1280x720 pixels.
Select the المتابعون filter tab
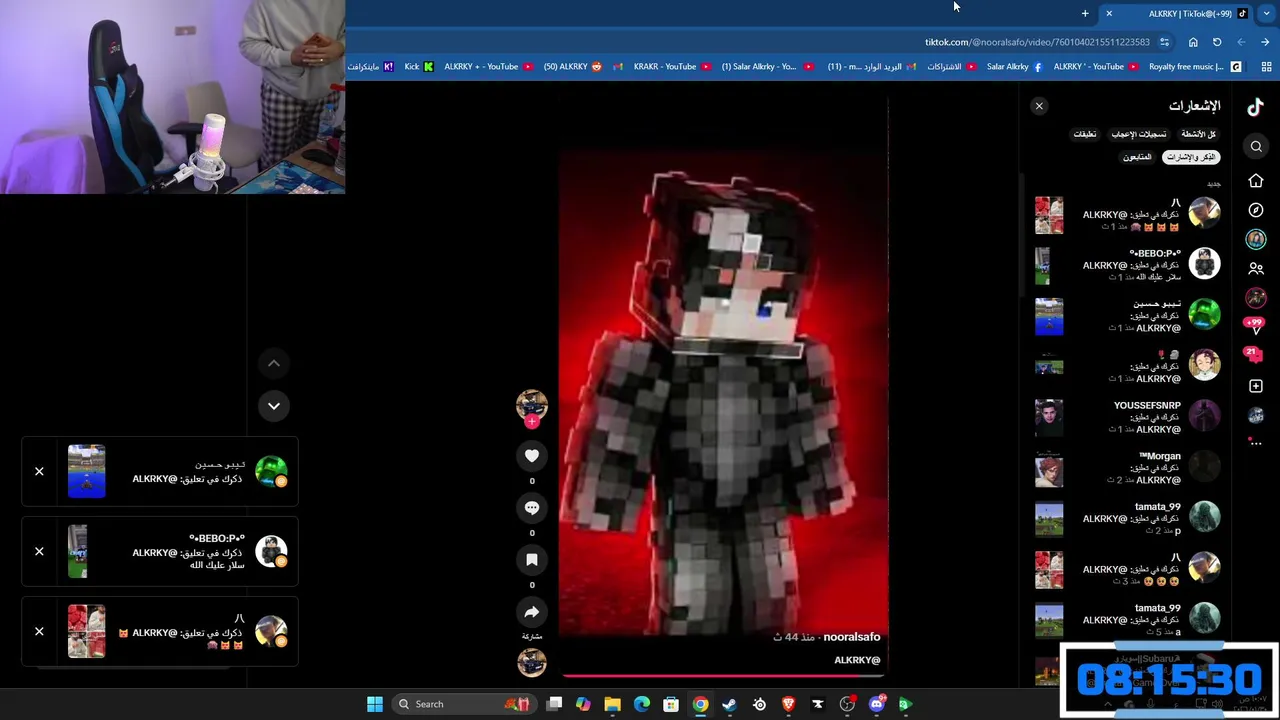pyautogui.click(x=1137, y=157)
